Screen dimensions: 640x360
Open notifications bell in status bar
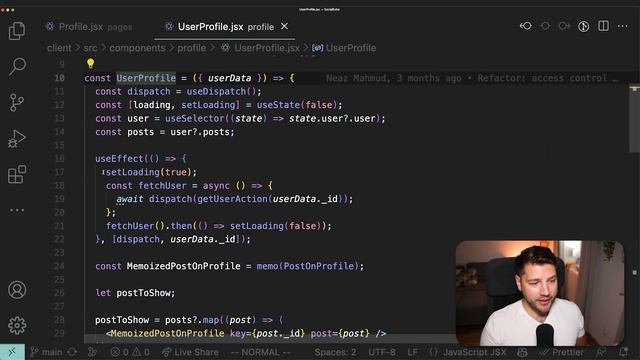pos(624,352)
